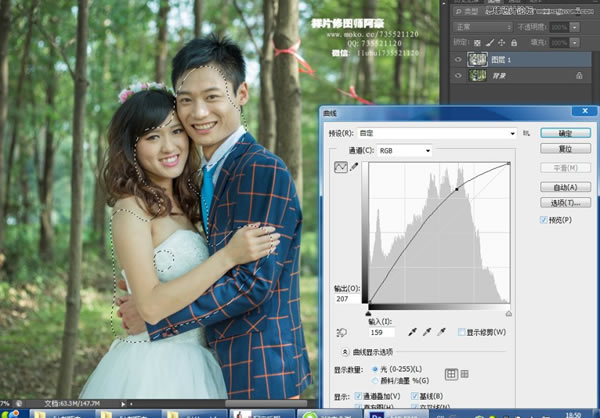Open the 预设(R) preset dropdown
The width and height of the screenshot is (600, 418).
click(437, 133)
